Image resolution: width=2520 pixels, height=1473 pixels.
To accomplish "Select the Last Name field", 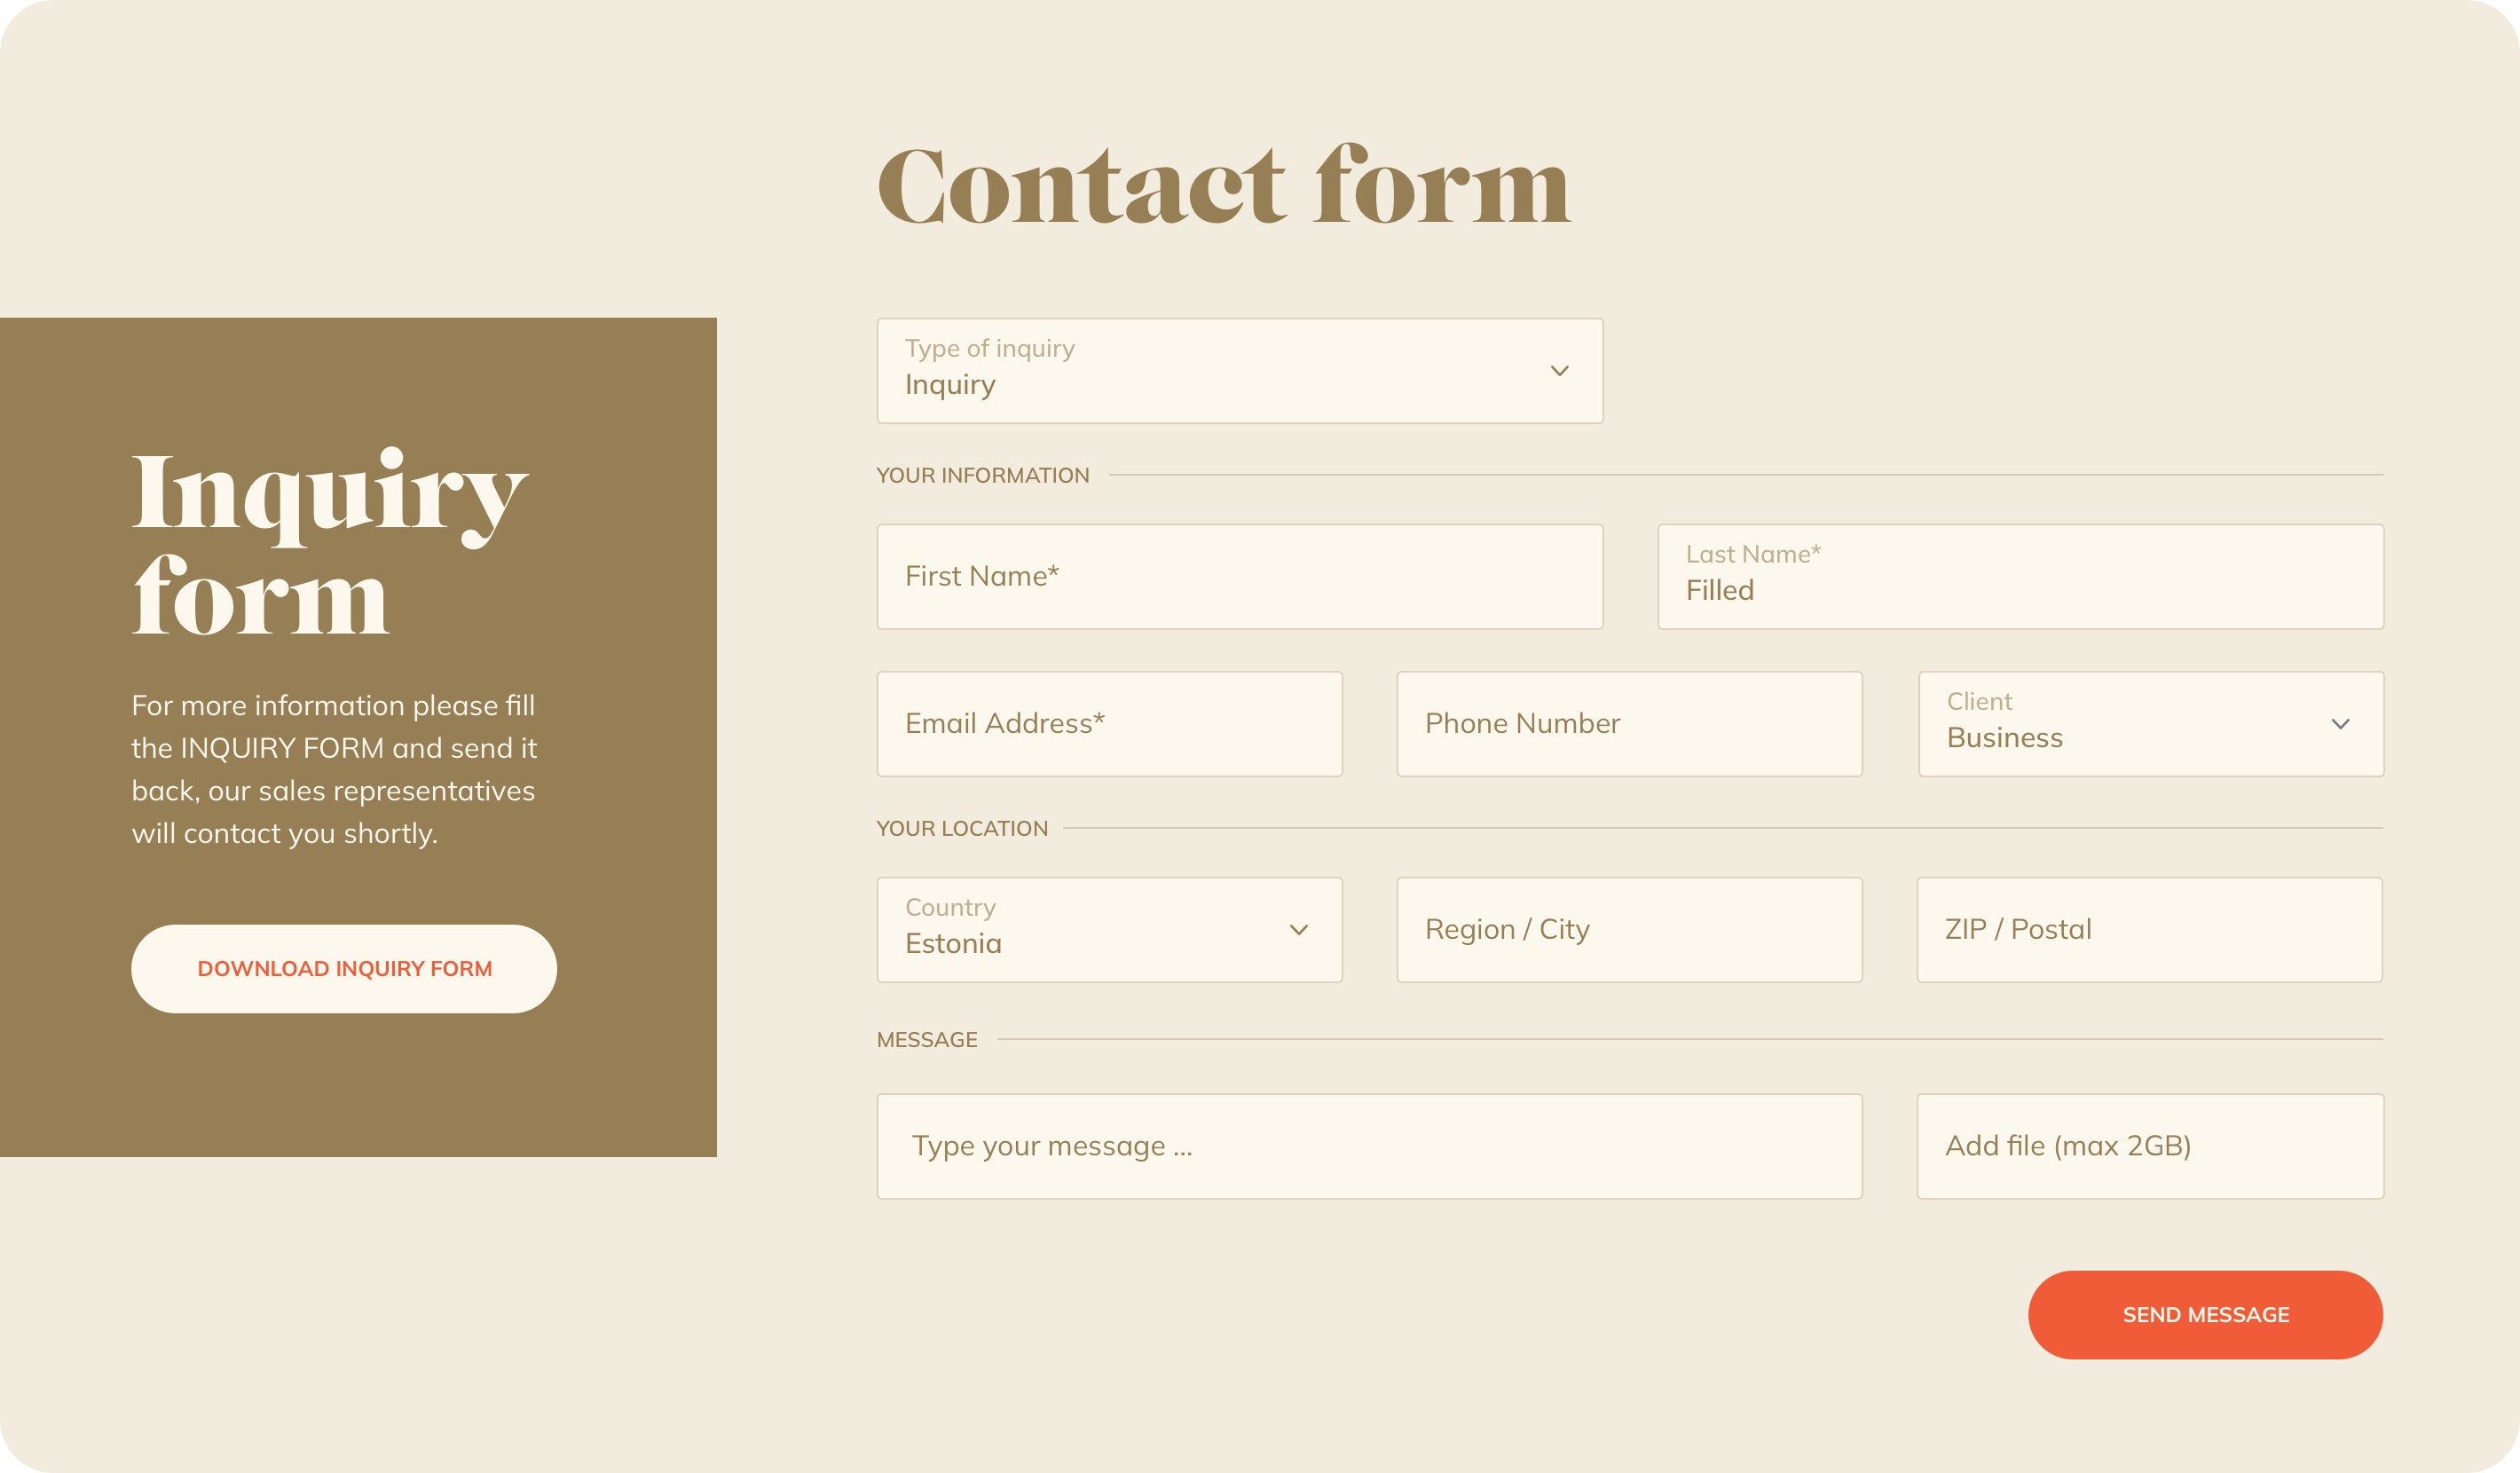I will (x=2021, y=577).
